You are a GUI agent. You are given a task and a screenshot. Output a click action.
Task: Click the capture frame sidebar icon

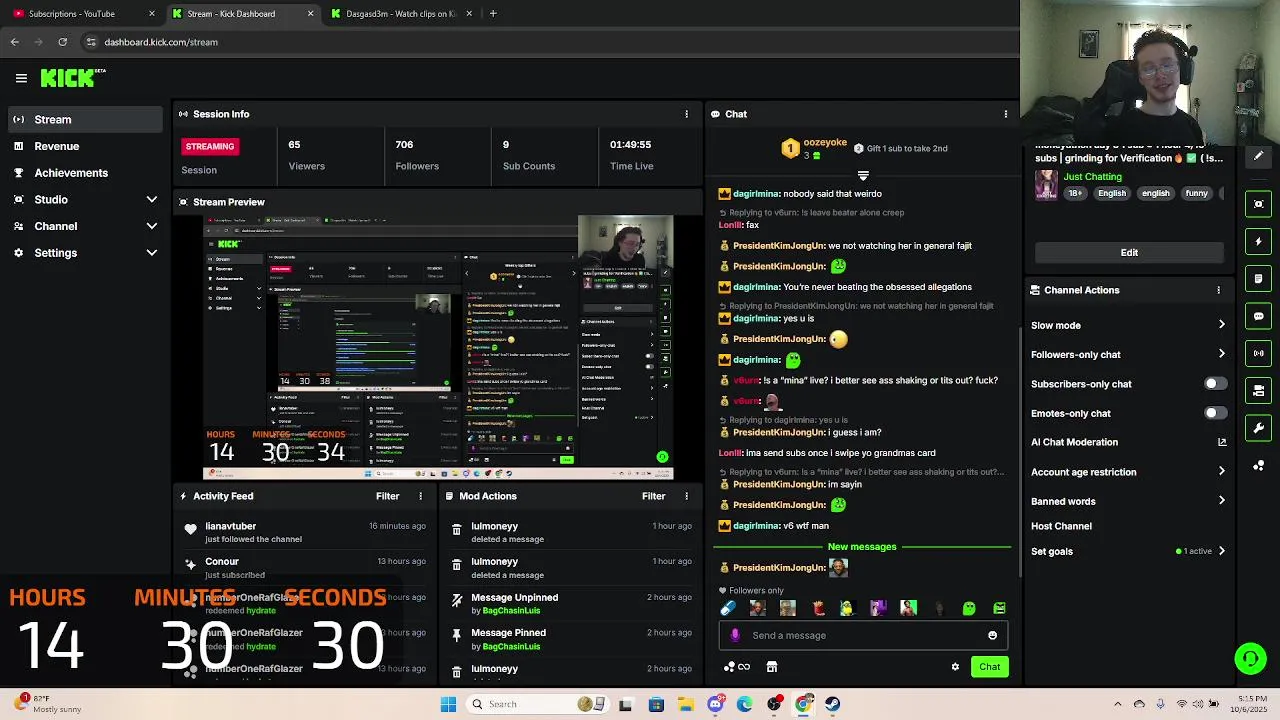(x=1258, y=204)
